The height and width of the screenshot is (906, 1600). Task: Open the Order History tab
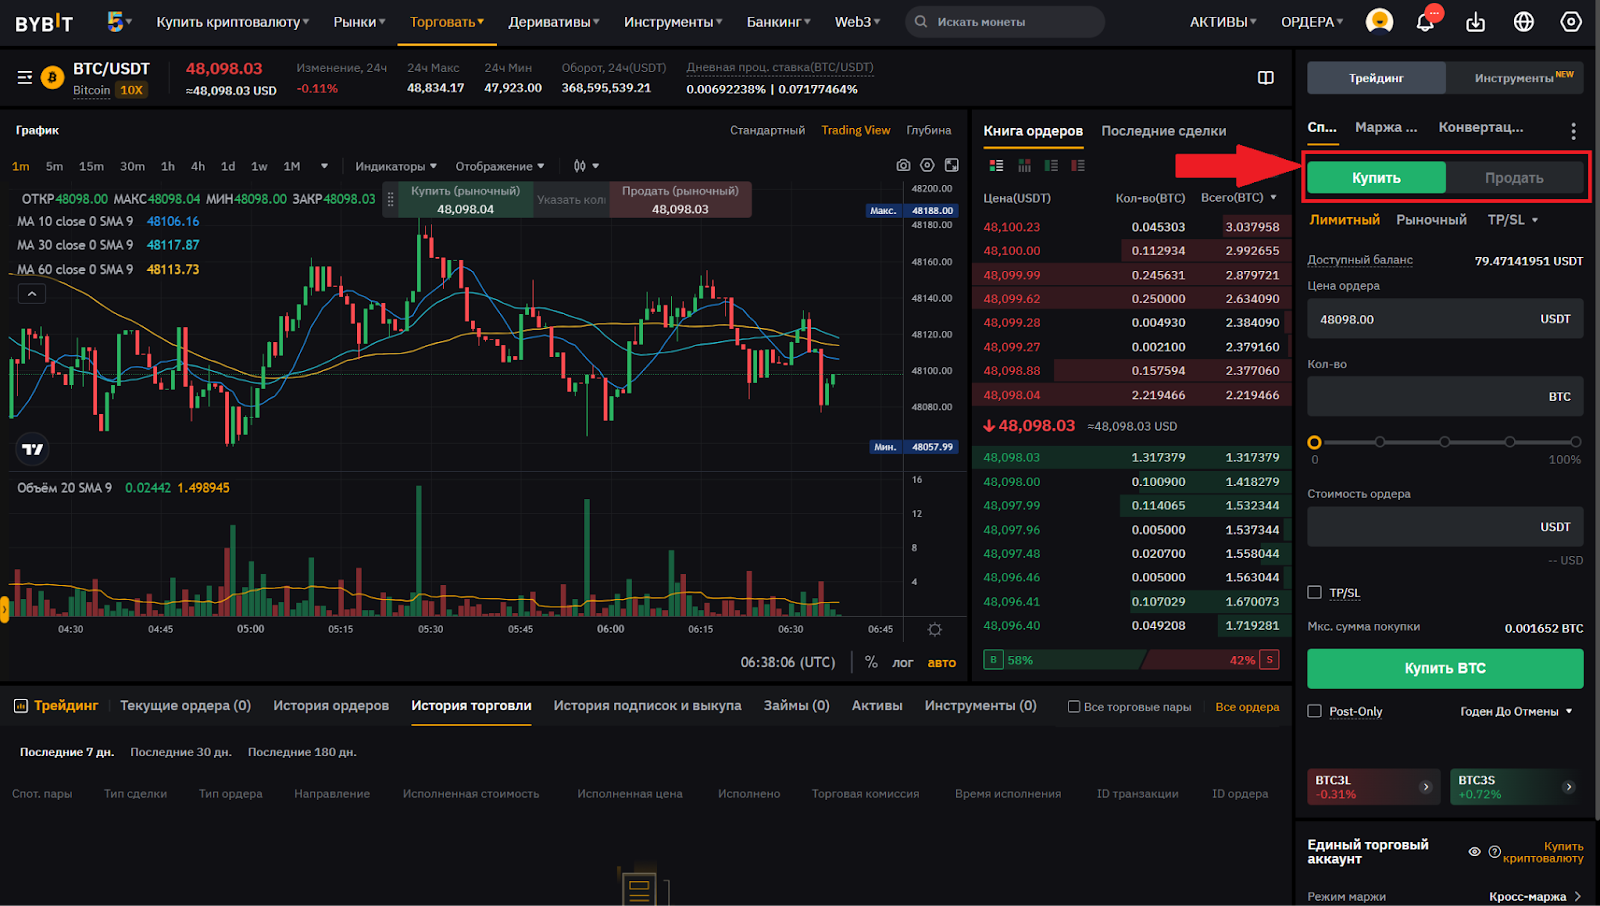331,705
